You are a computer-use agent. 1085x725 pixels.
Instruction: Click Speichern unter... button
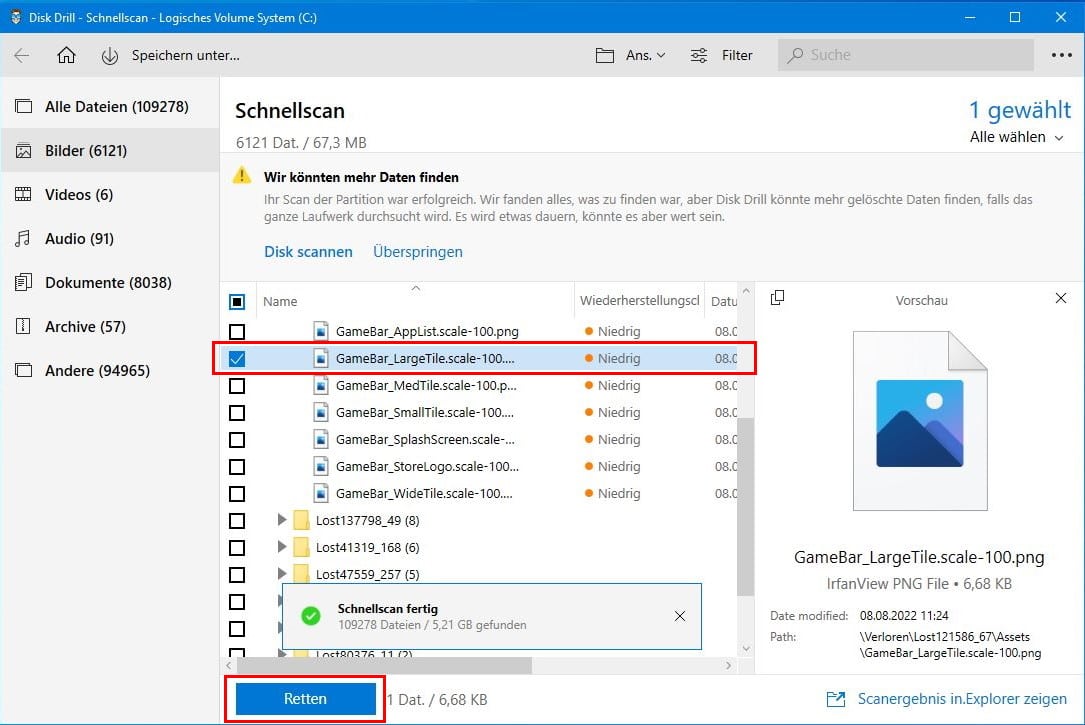[171, 55]
